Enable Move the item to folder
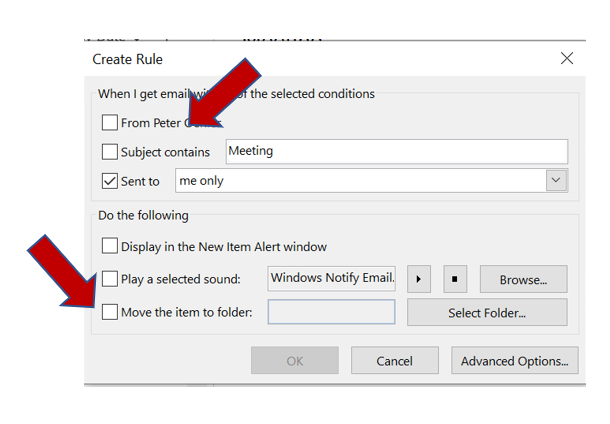 pos(109,312)
